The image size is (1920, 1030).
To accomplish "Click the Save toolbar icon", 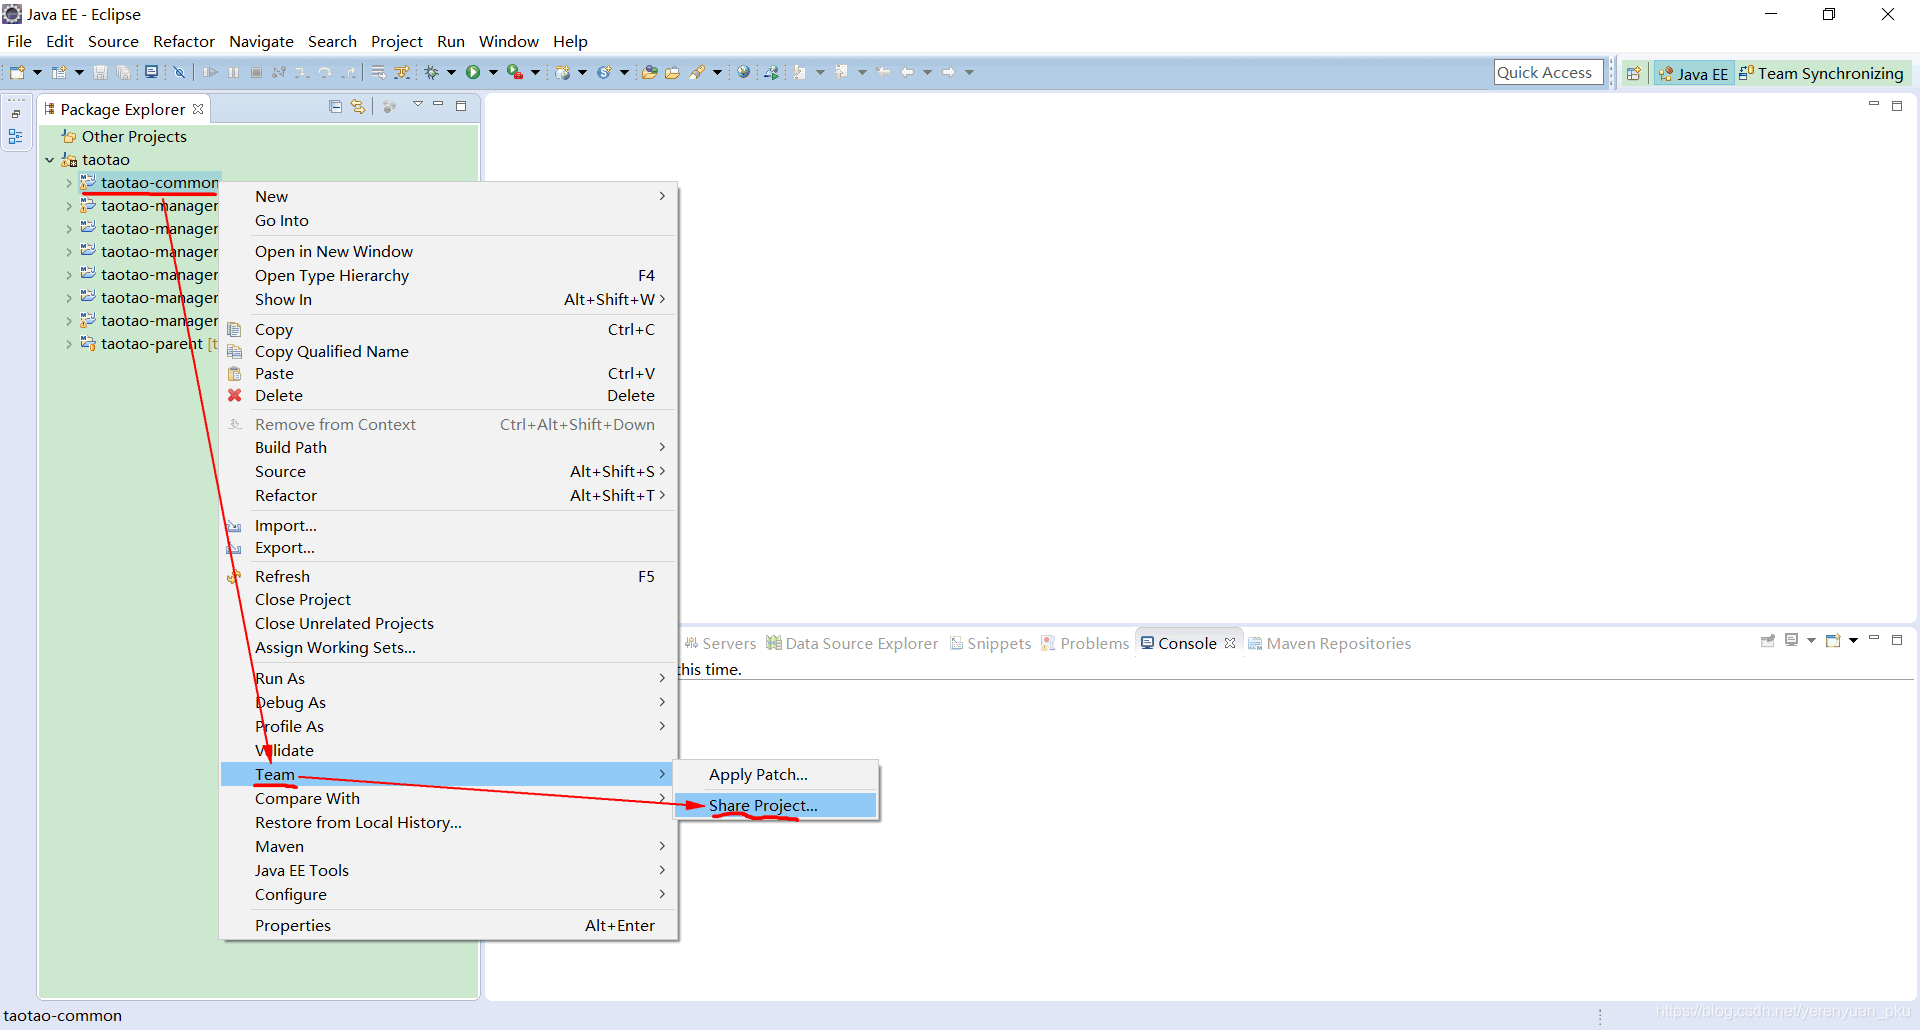I will pos(100,72).
